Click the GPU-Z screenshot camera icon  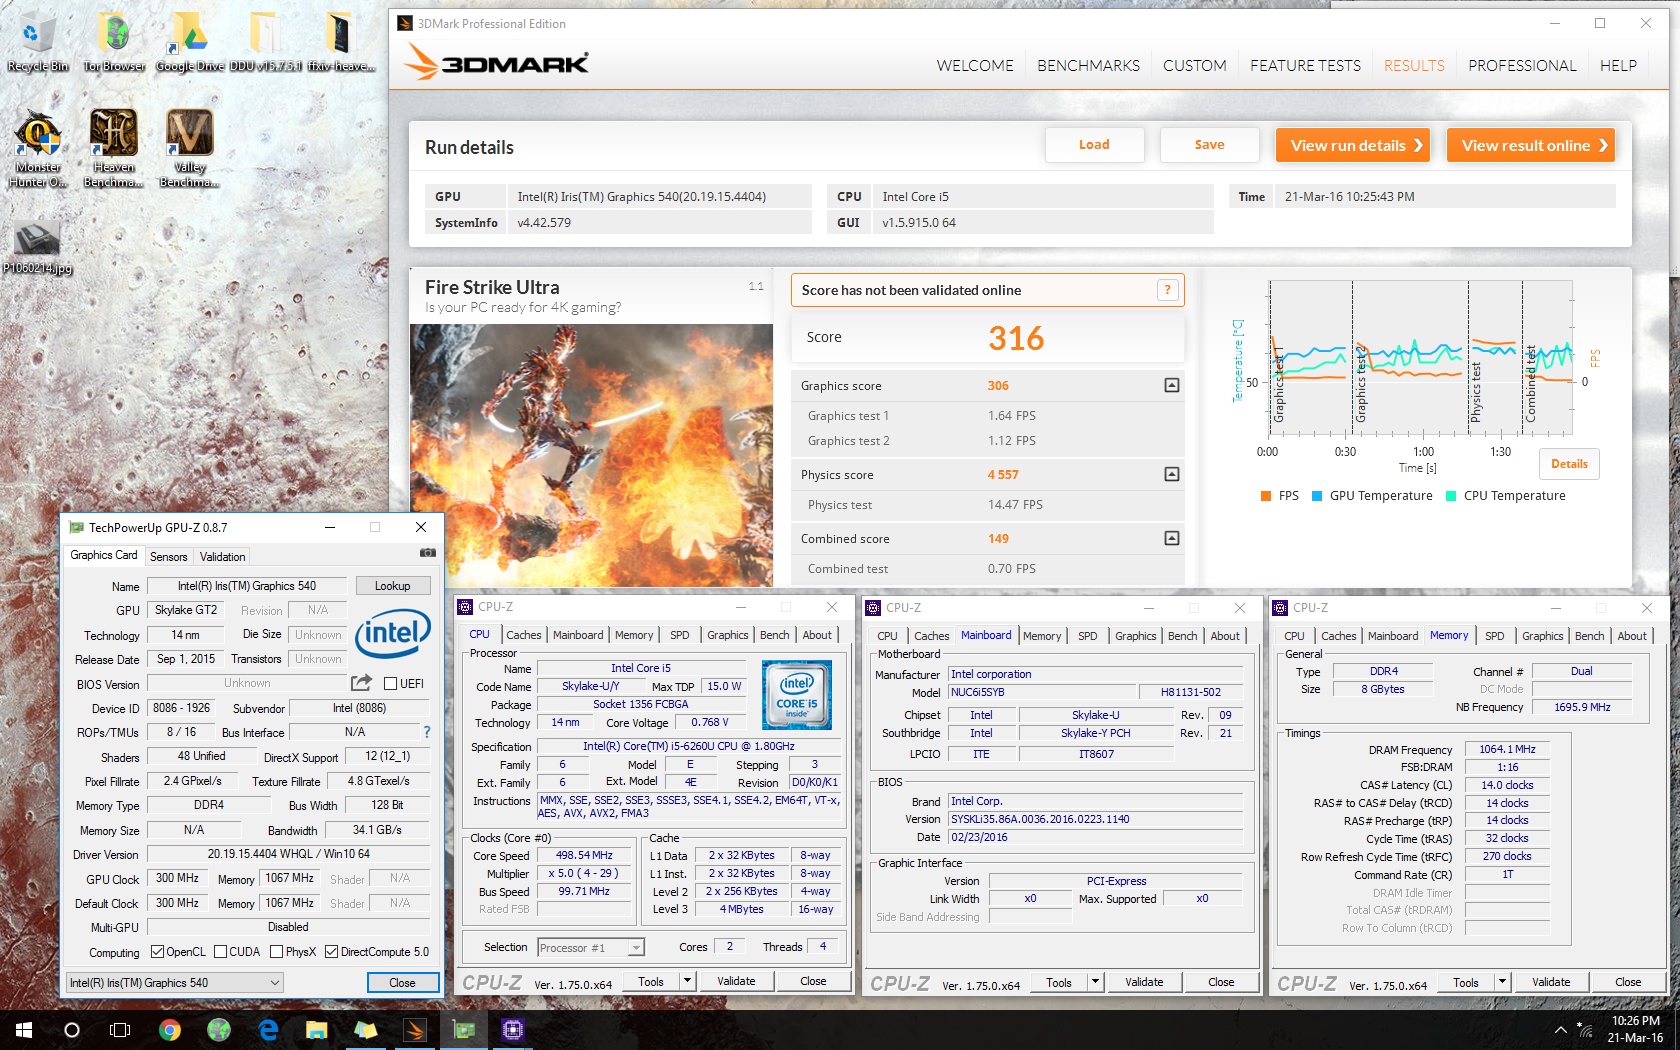(427, 552)
